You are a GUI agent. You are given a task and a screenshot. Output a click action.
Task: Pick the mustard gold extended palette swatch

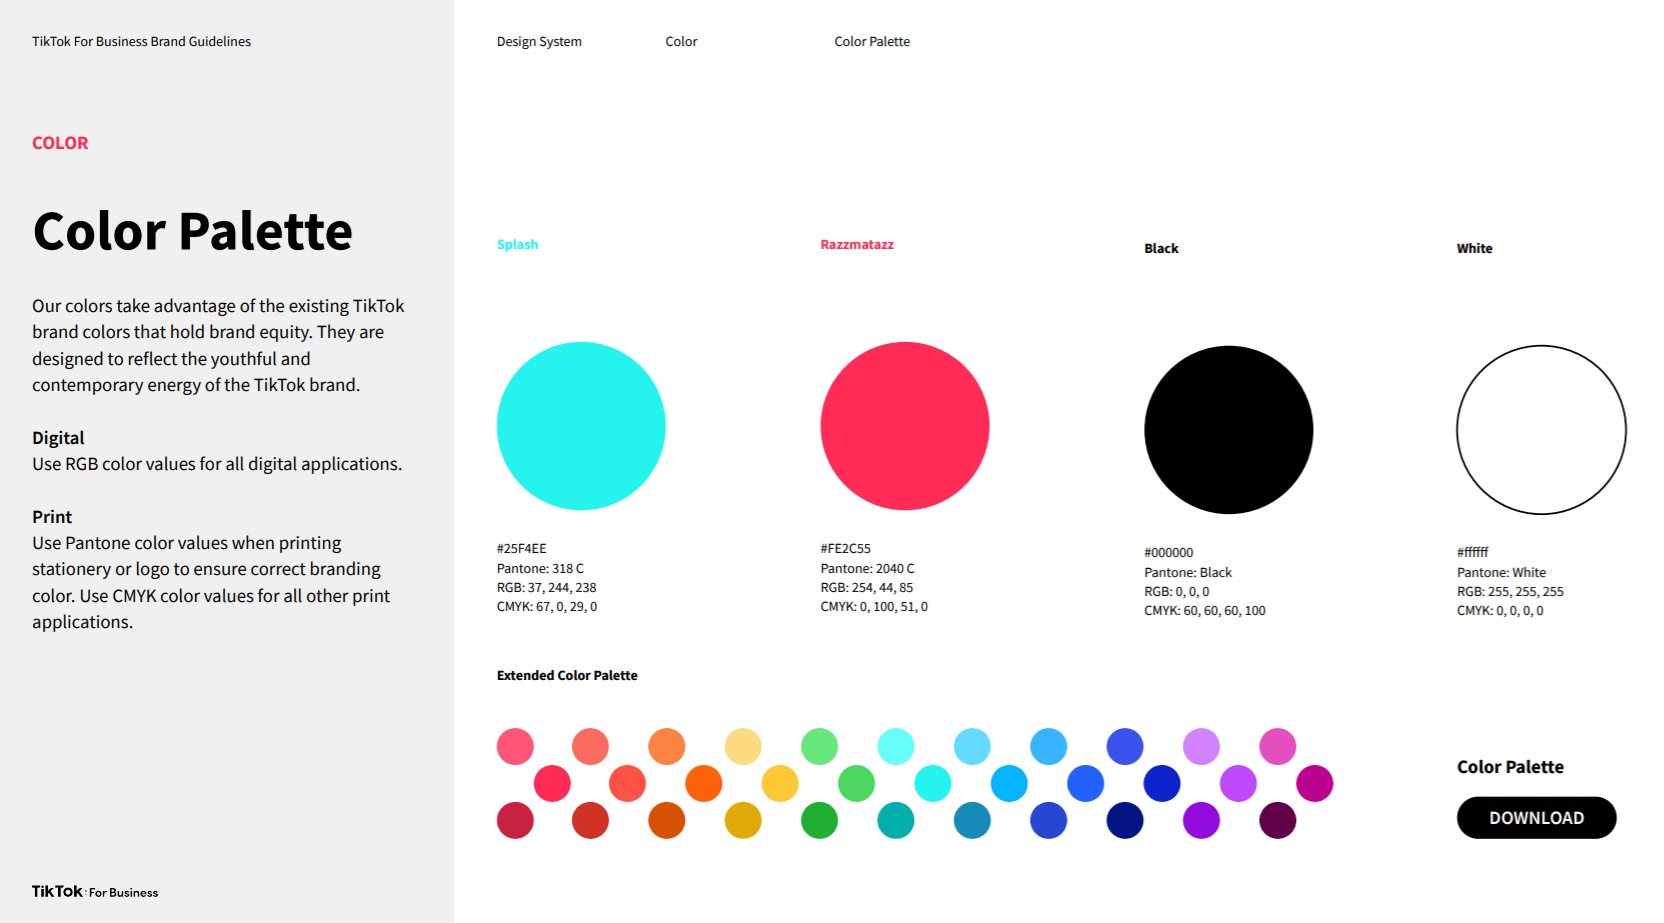743,820
